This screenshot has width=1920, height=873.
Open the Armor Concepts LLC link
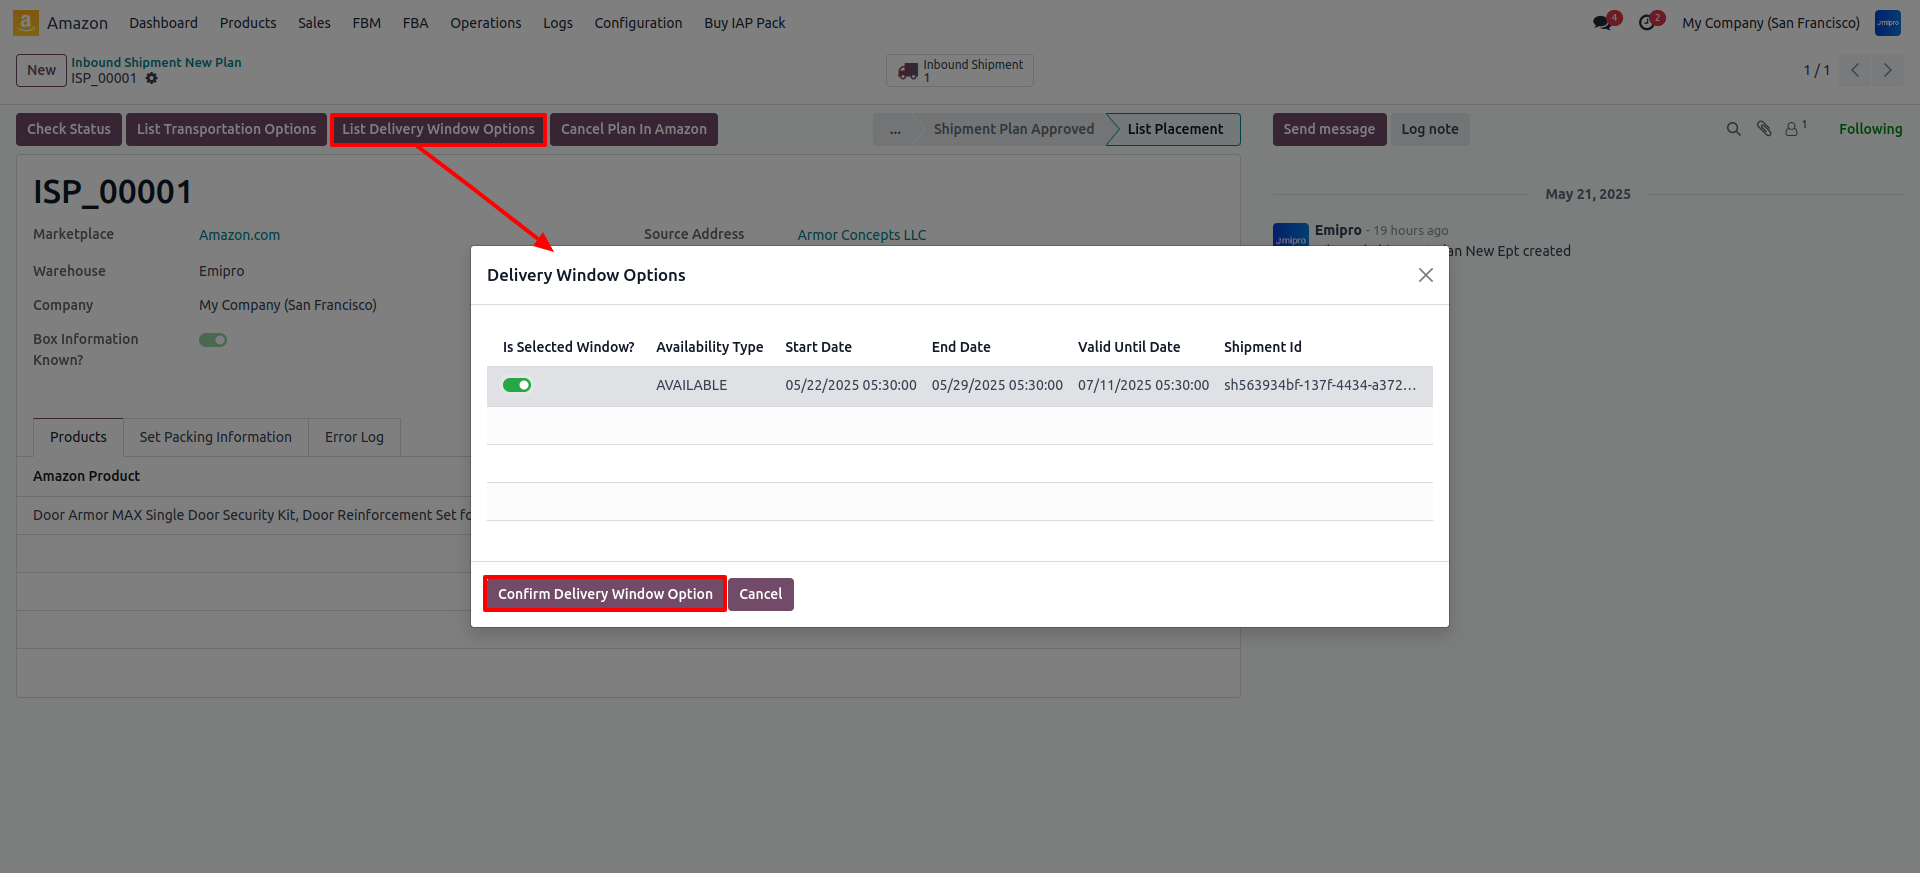click(861, 235)
